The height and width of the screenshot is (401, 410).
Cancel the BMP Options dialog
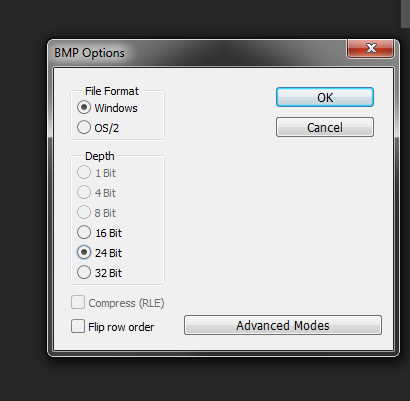click(x=325, y=127)
